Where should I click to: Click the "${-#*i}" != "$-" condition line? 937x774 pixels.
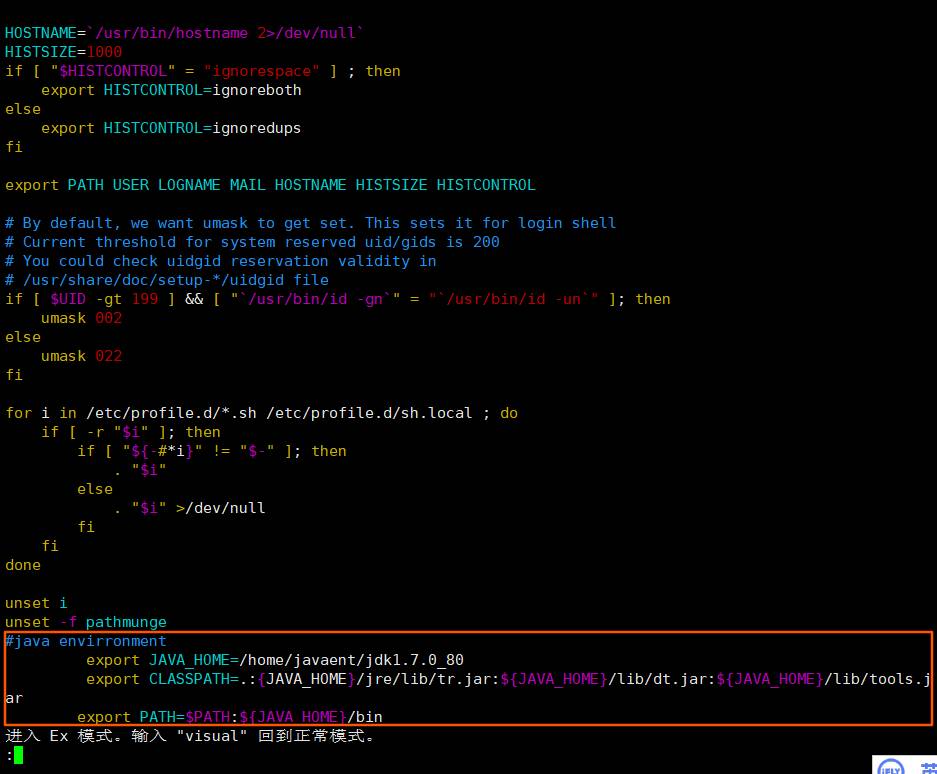pos(212,451)
